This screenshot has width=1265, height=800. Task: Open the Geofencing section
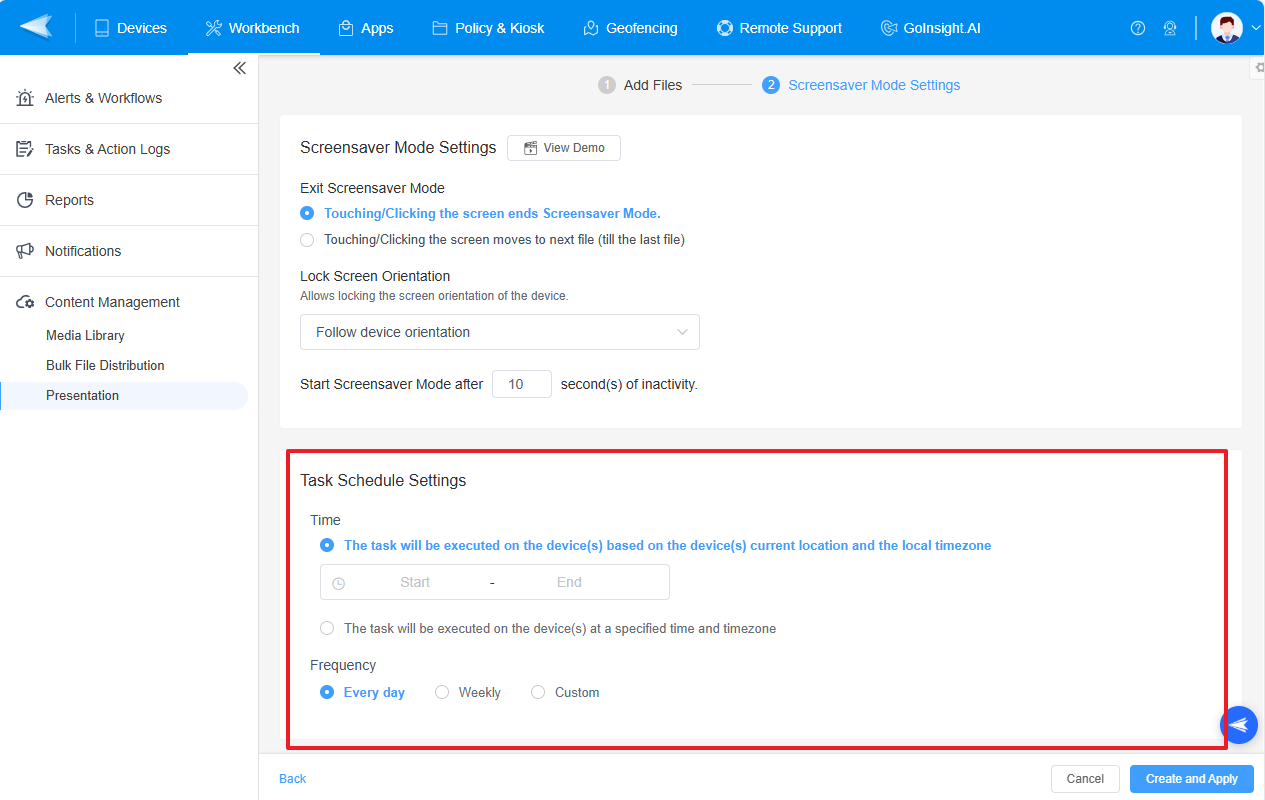[630, 27]
